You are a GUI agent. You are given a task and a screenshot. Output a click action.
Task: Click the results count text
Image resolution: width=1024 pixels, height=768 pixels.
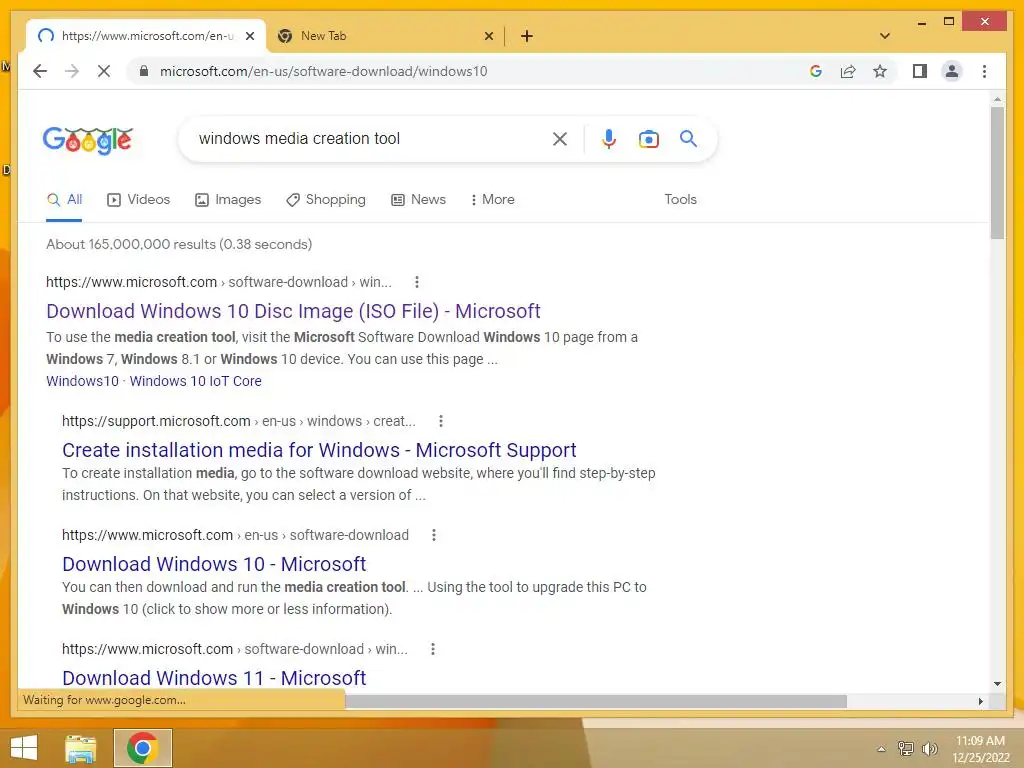[179, 244]
